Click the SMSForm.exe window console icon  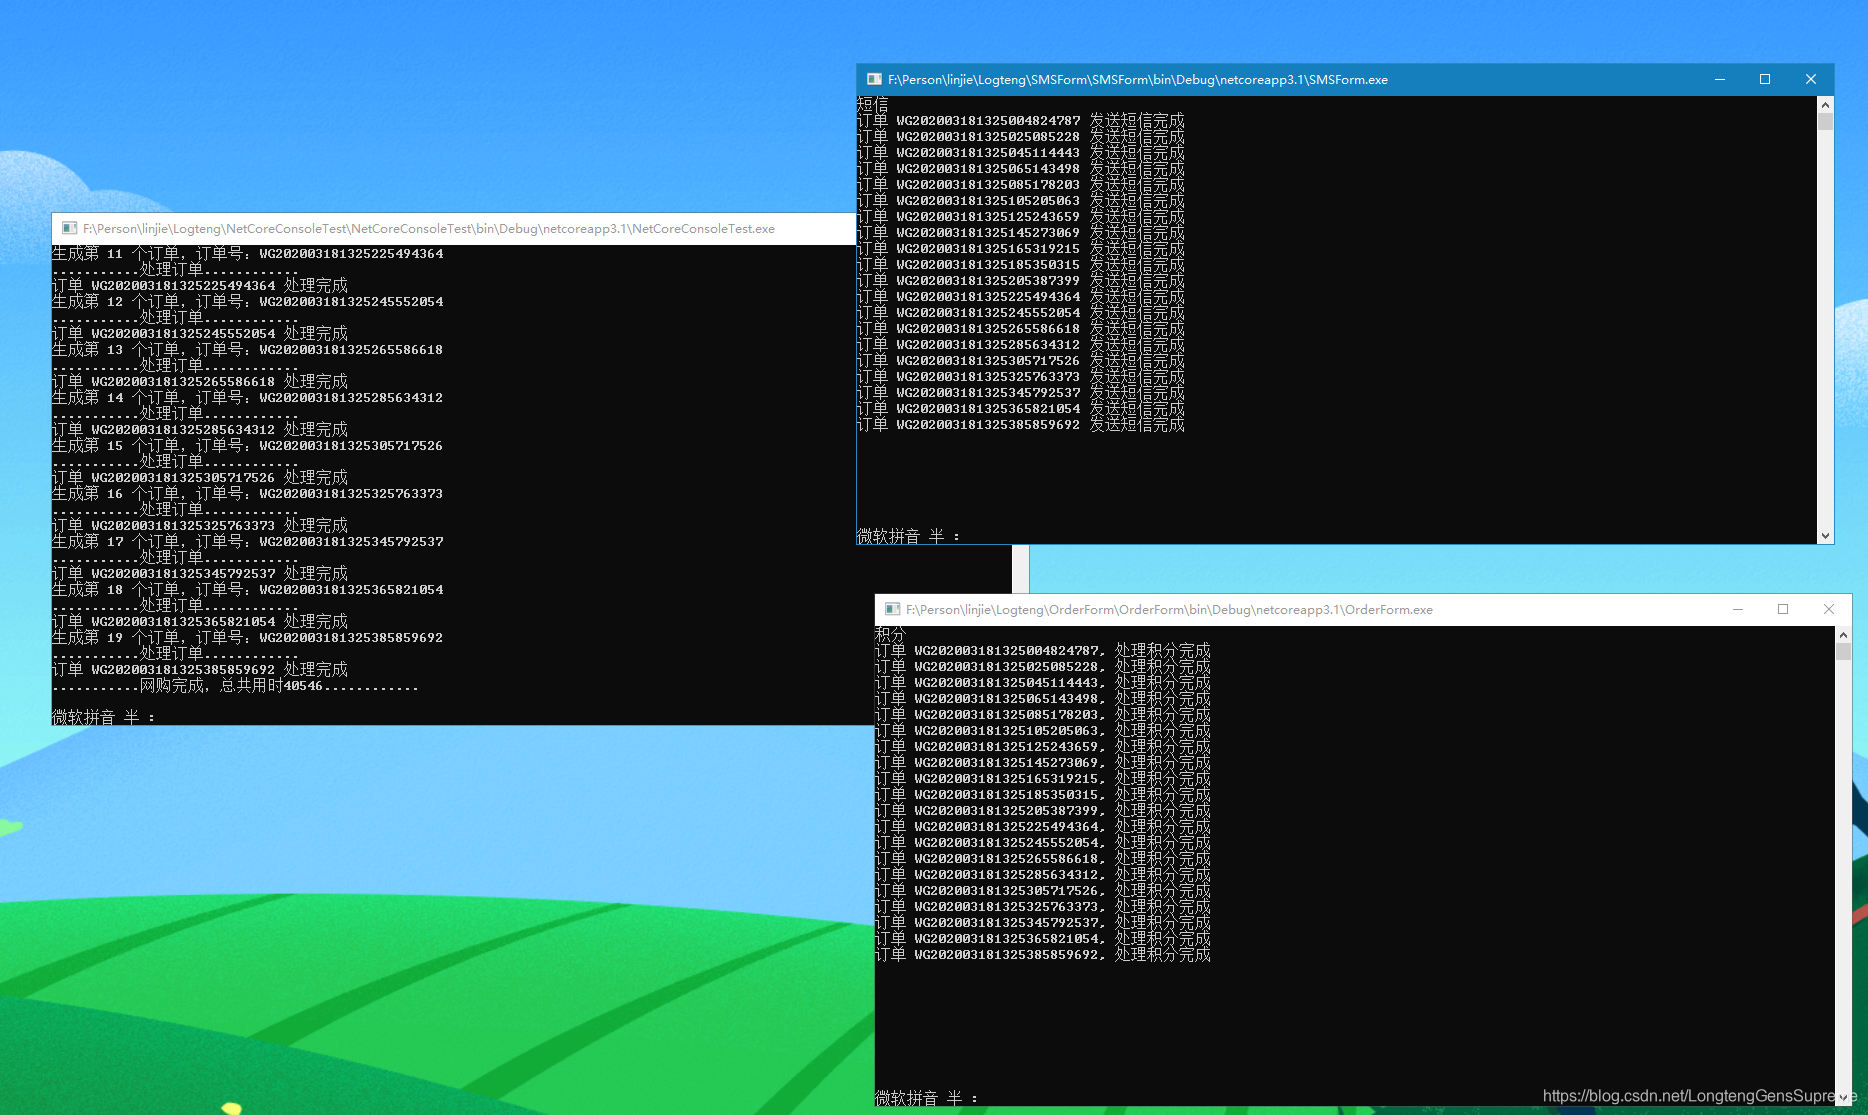point(874,79)
